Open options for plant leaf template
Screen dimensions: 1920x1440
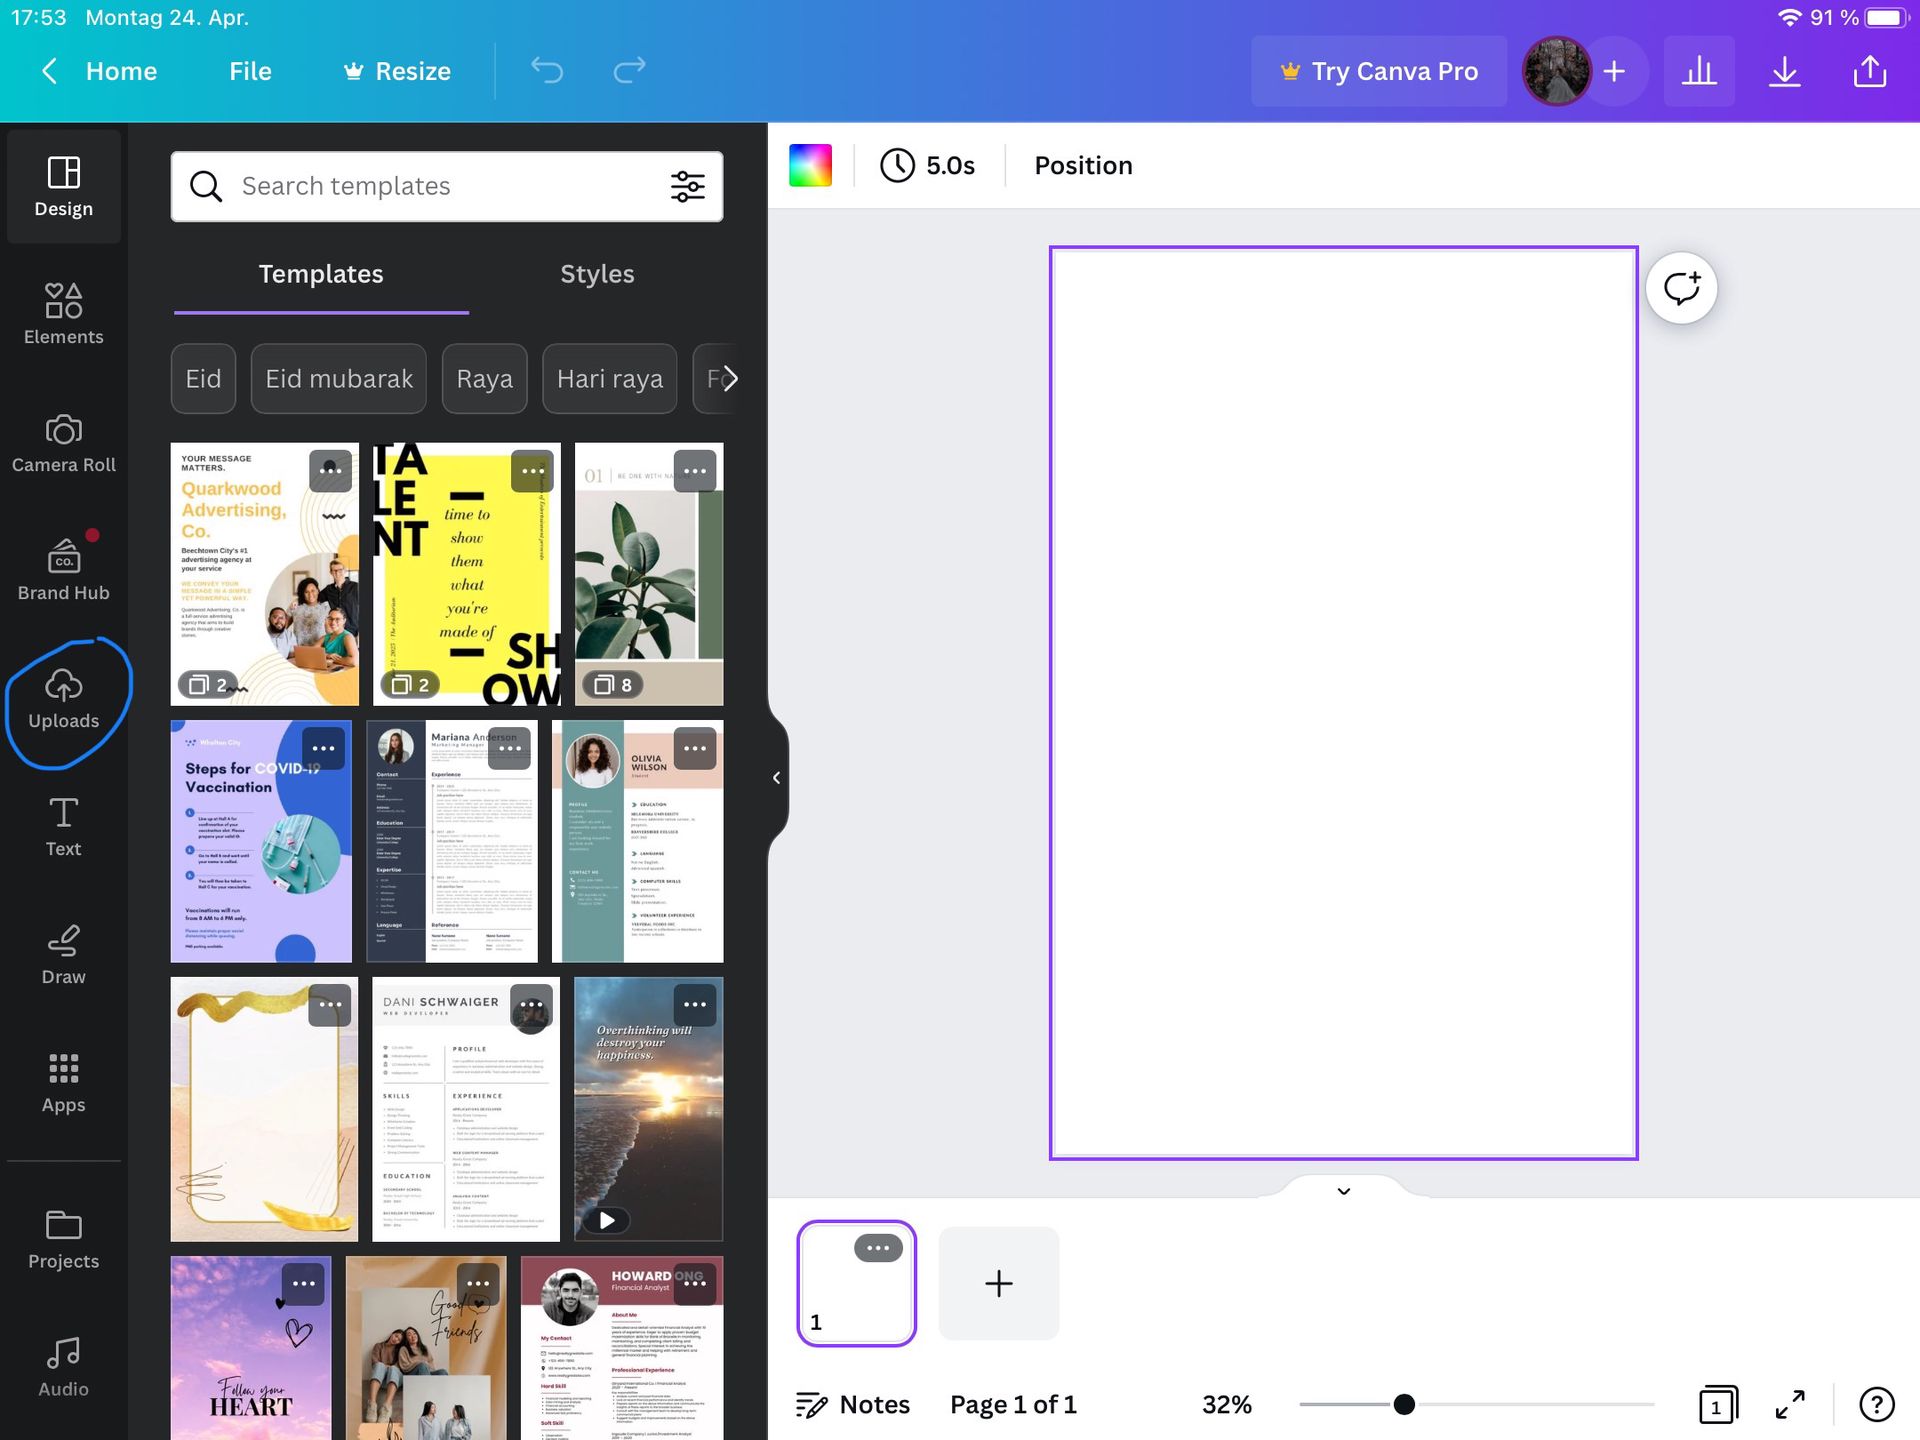[695, 471]
